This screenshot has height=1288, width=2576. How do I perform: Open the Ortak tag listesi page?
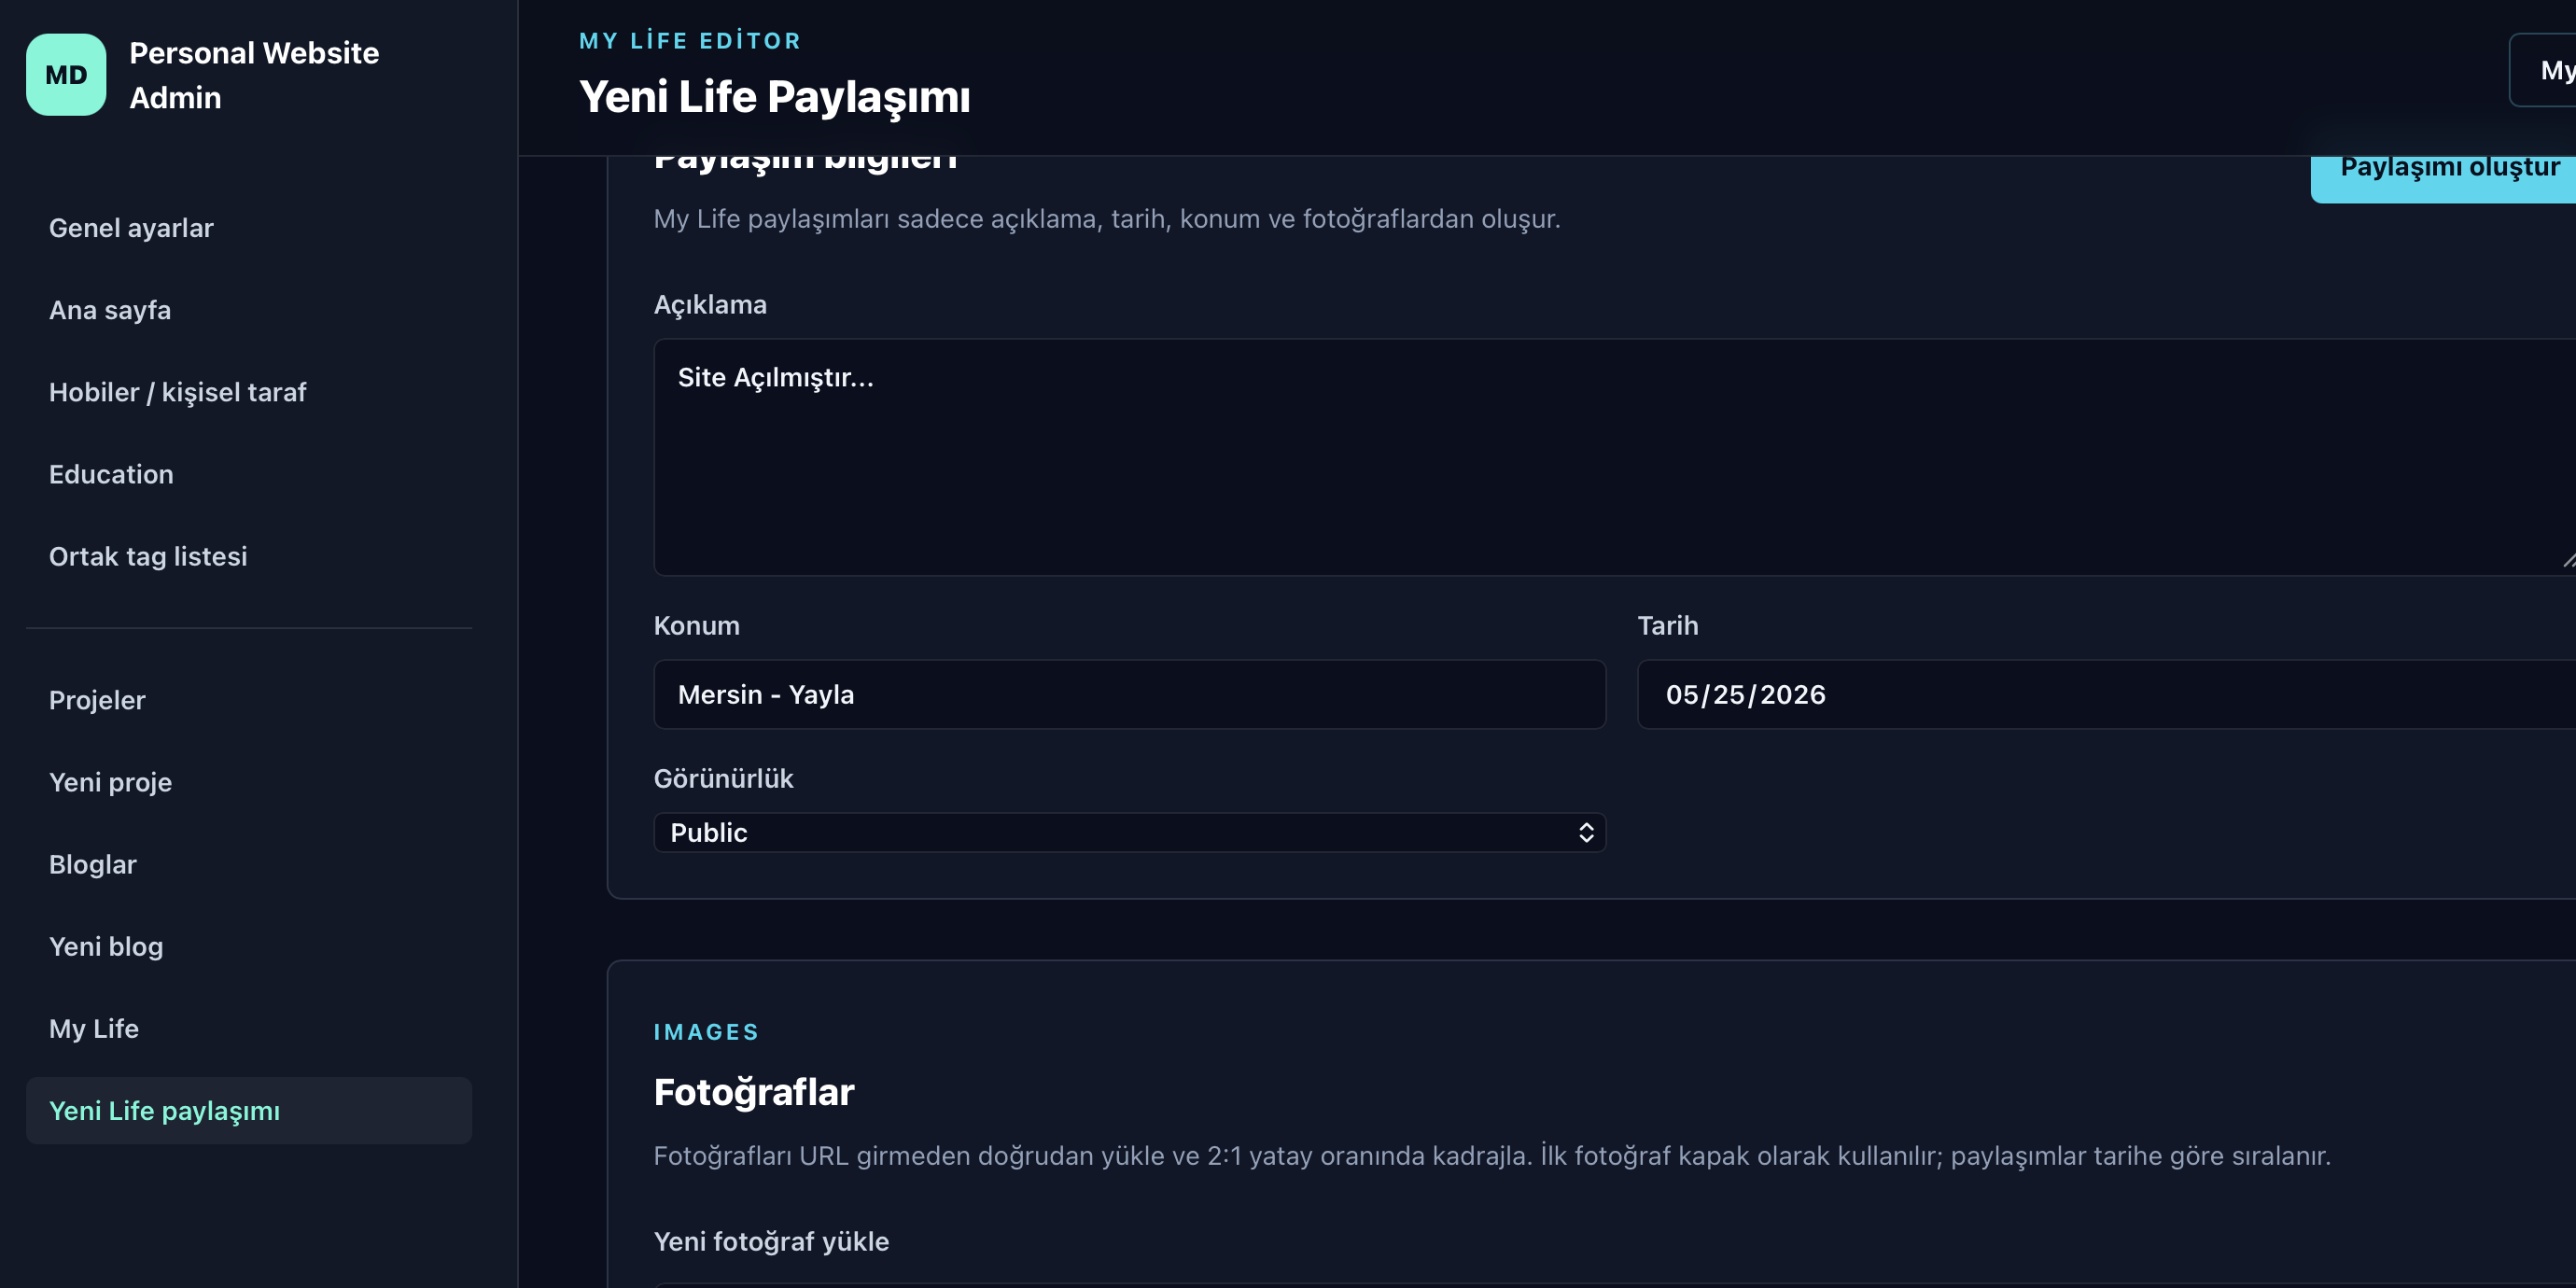pyautogui.click(x=148, y=556)
